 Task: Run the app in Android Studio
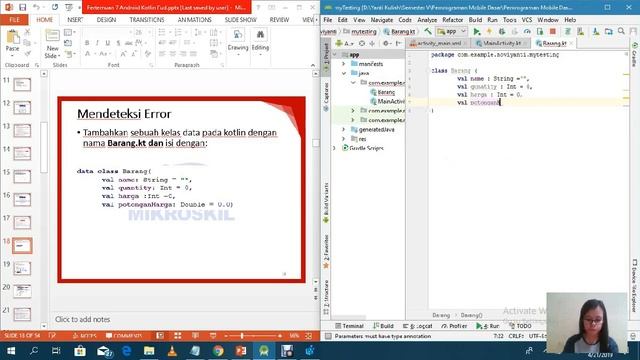tap(476, 31)
